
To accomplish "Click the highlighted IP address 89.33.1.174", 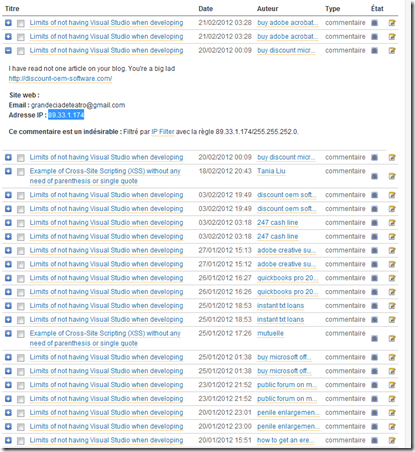I will pyautogui.click(x=66, y=115).
